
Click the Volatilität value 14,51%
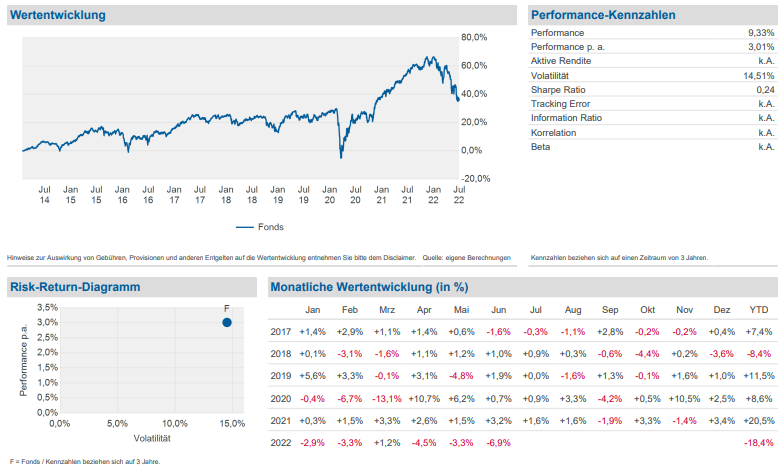click(759, 75)
